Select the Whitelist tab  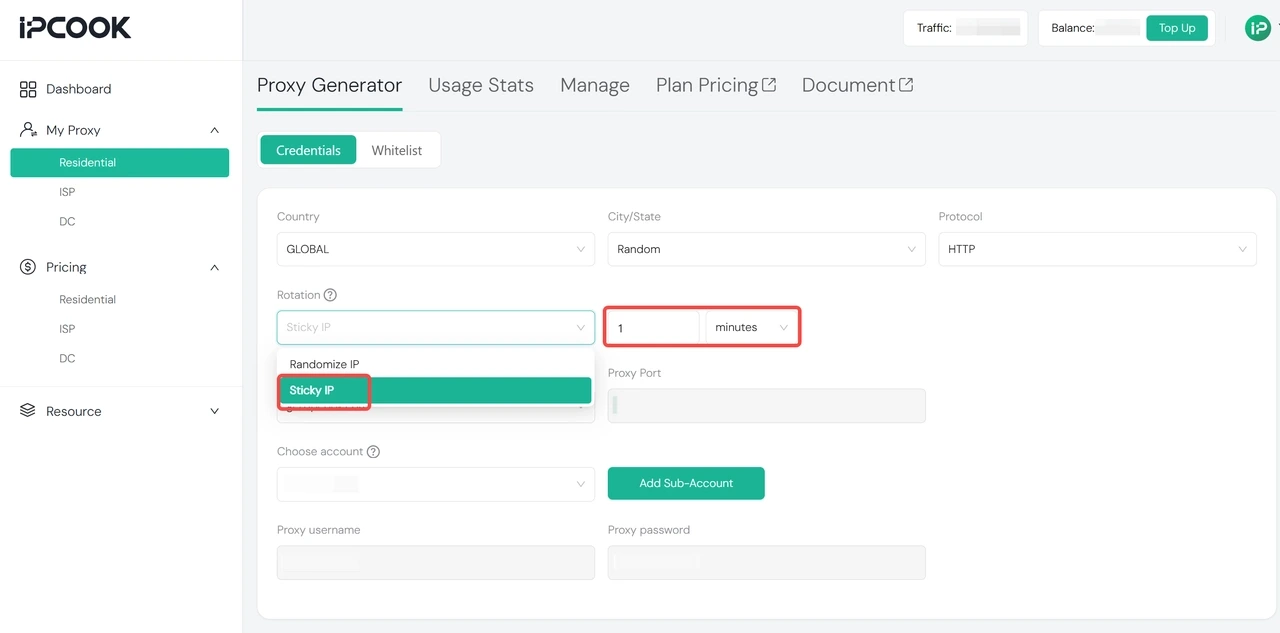(397, 150)
